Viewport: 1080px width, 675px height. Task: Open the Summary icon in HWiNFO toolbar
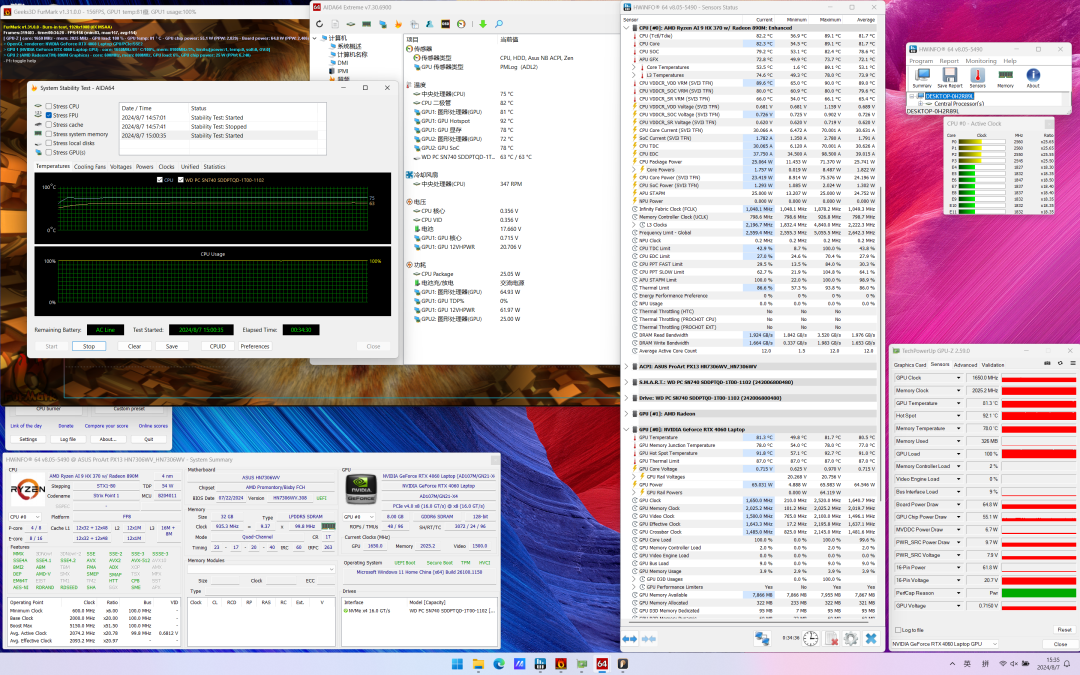(x=922, y=77)
